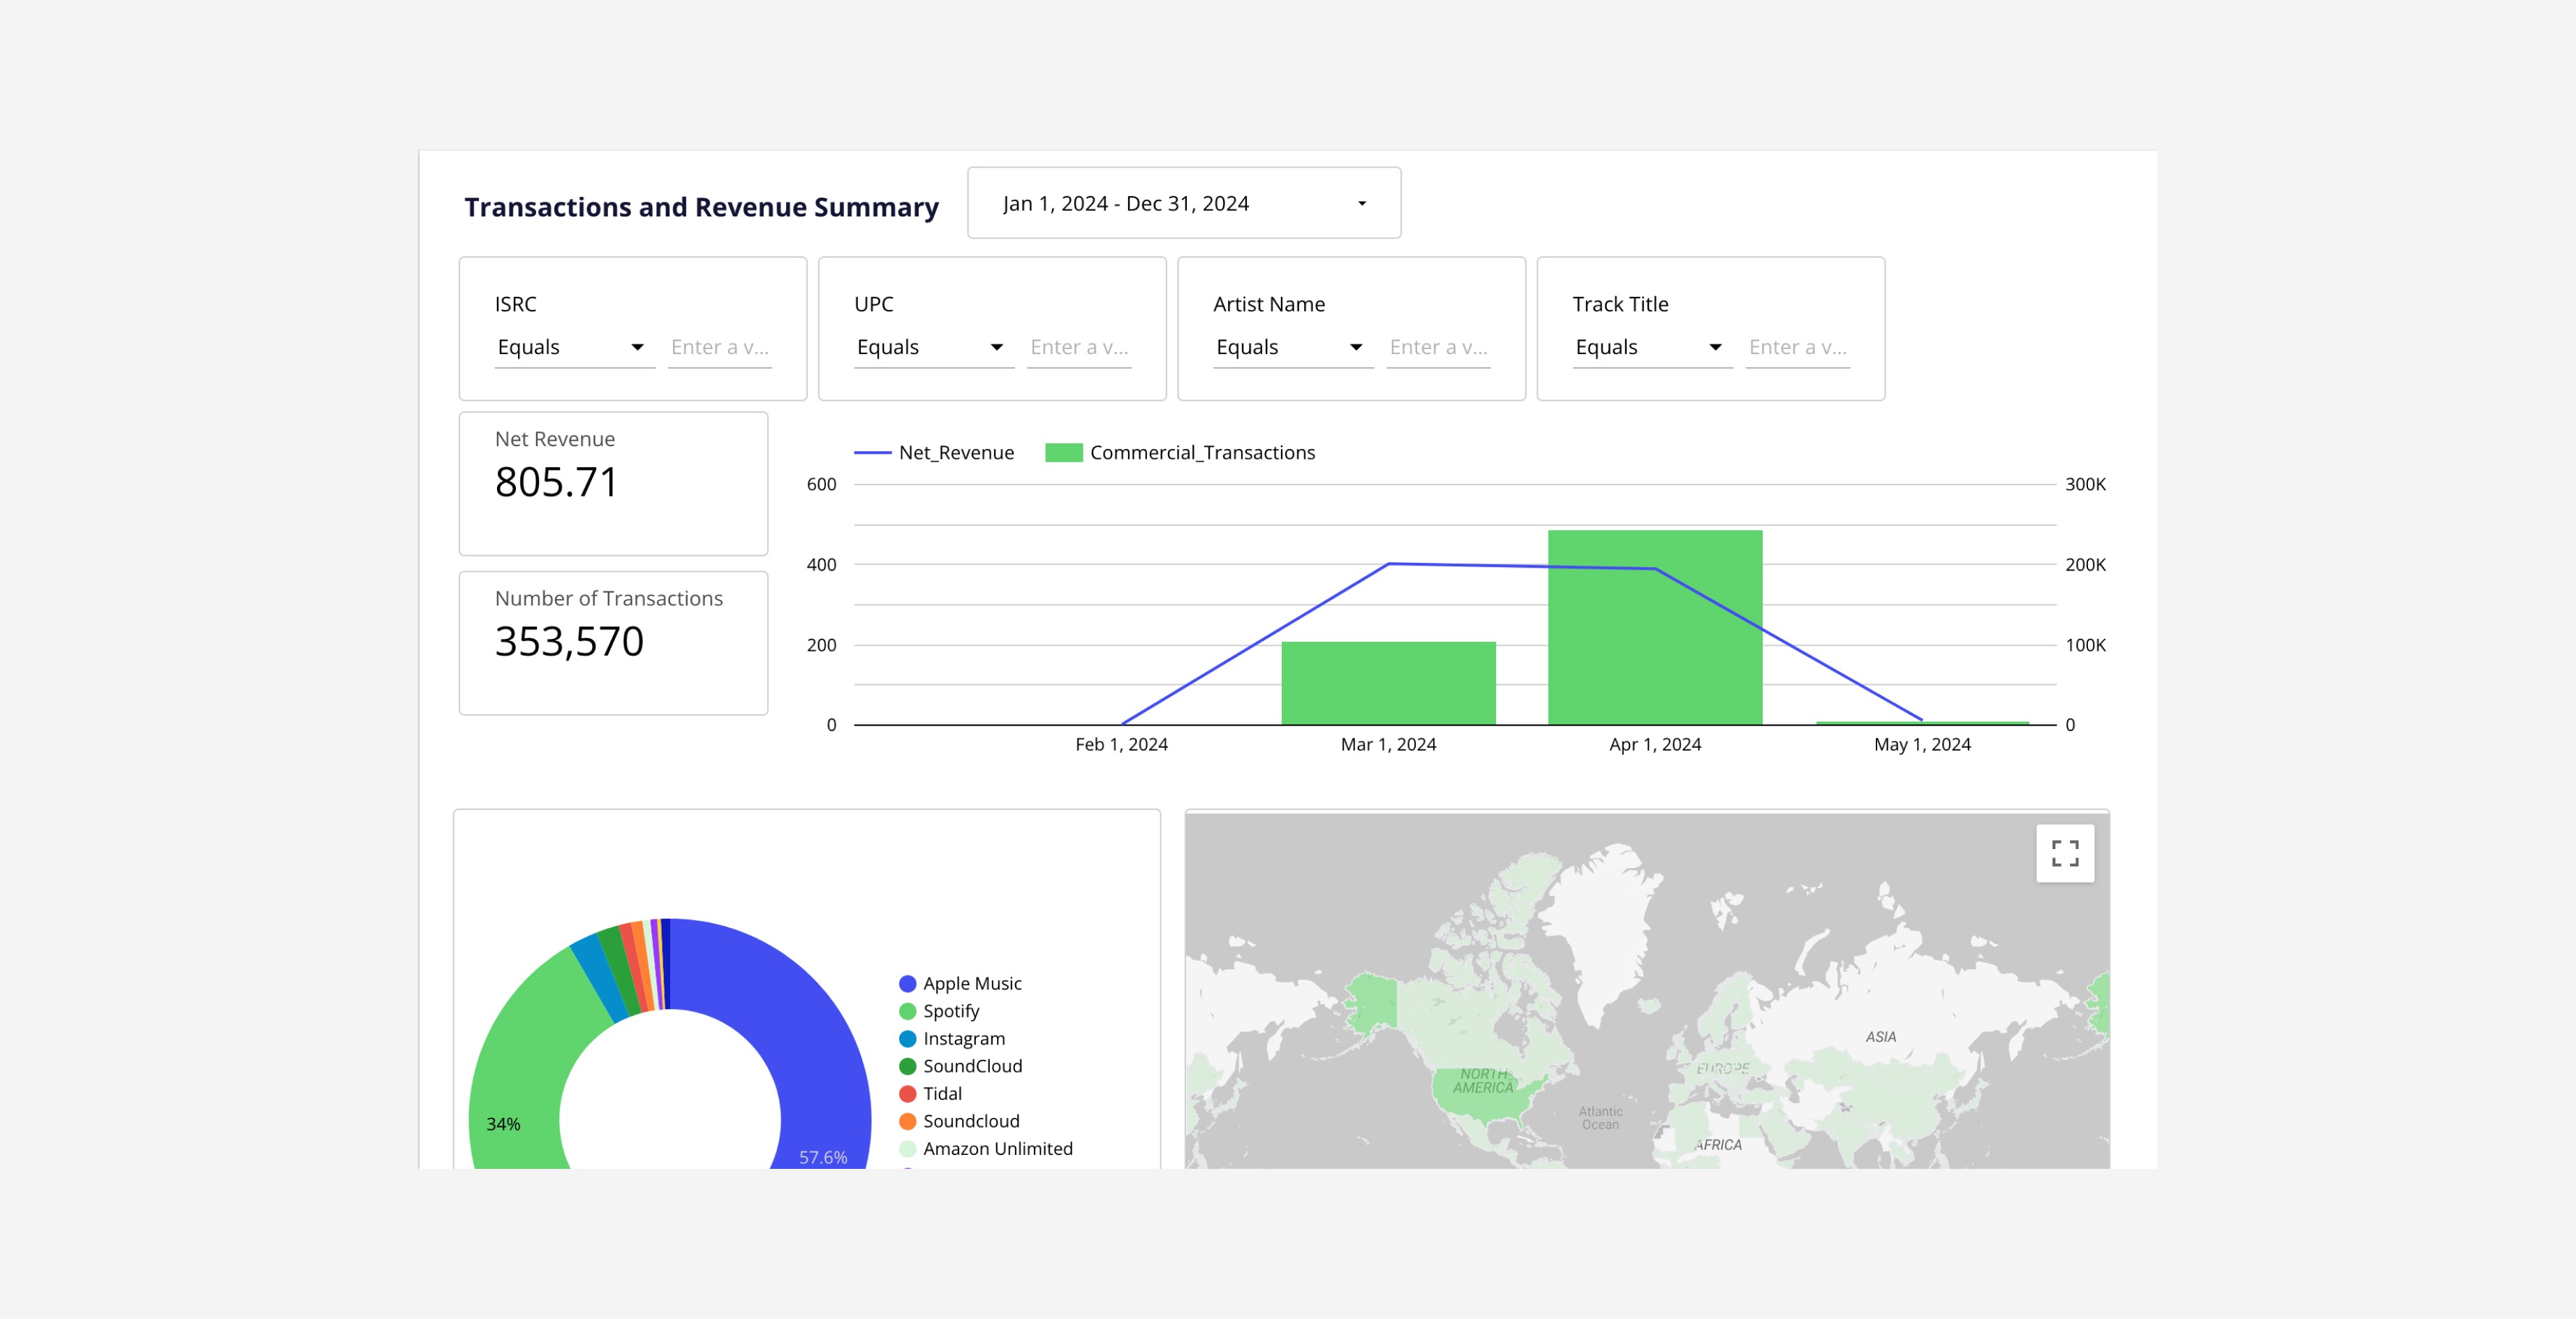2576x1319 pixels.
Task: Select the Amazon Unlimited legend entry
Action: [986, 1149]
